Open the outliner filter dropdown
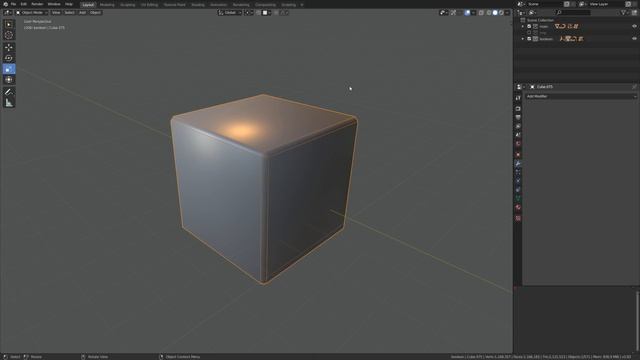The height and width of the screenshot is (360, 640). pos(624,13)
